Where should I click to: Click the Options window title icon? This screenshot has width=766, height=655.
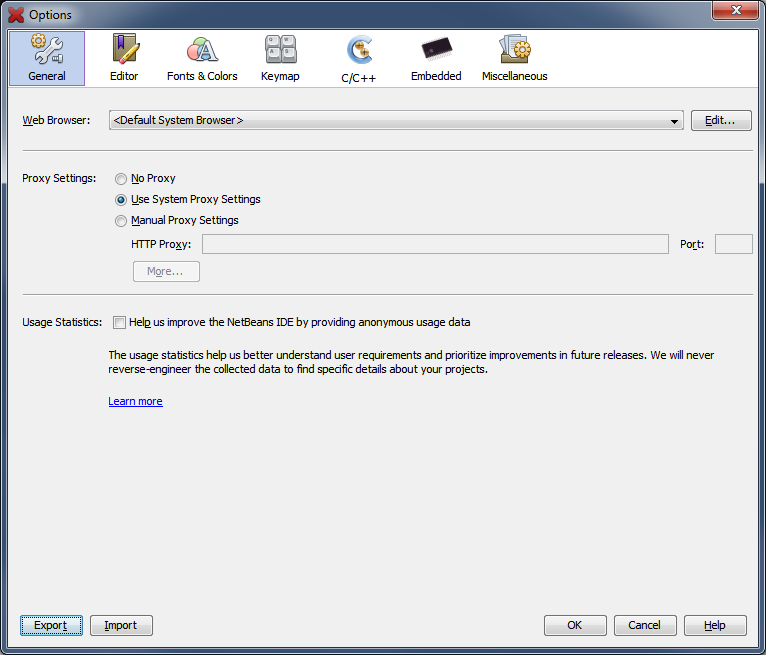point(16,15)
